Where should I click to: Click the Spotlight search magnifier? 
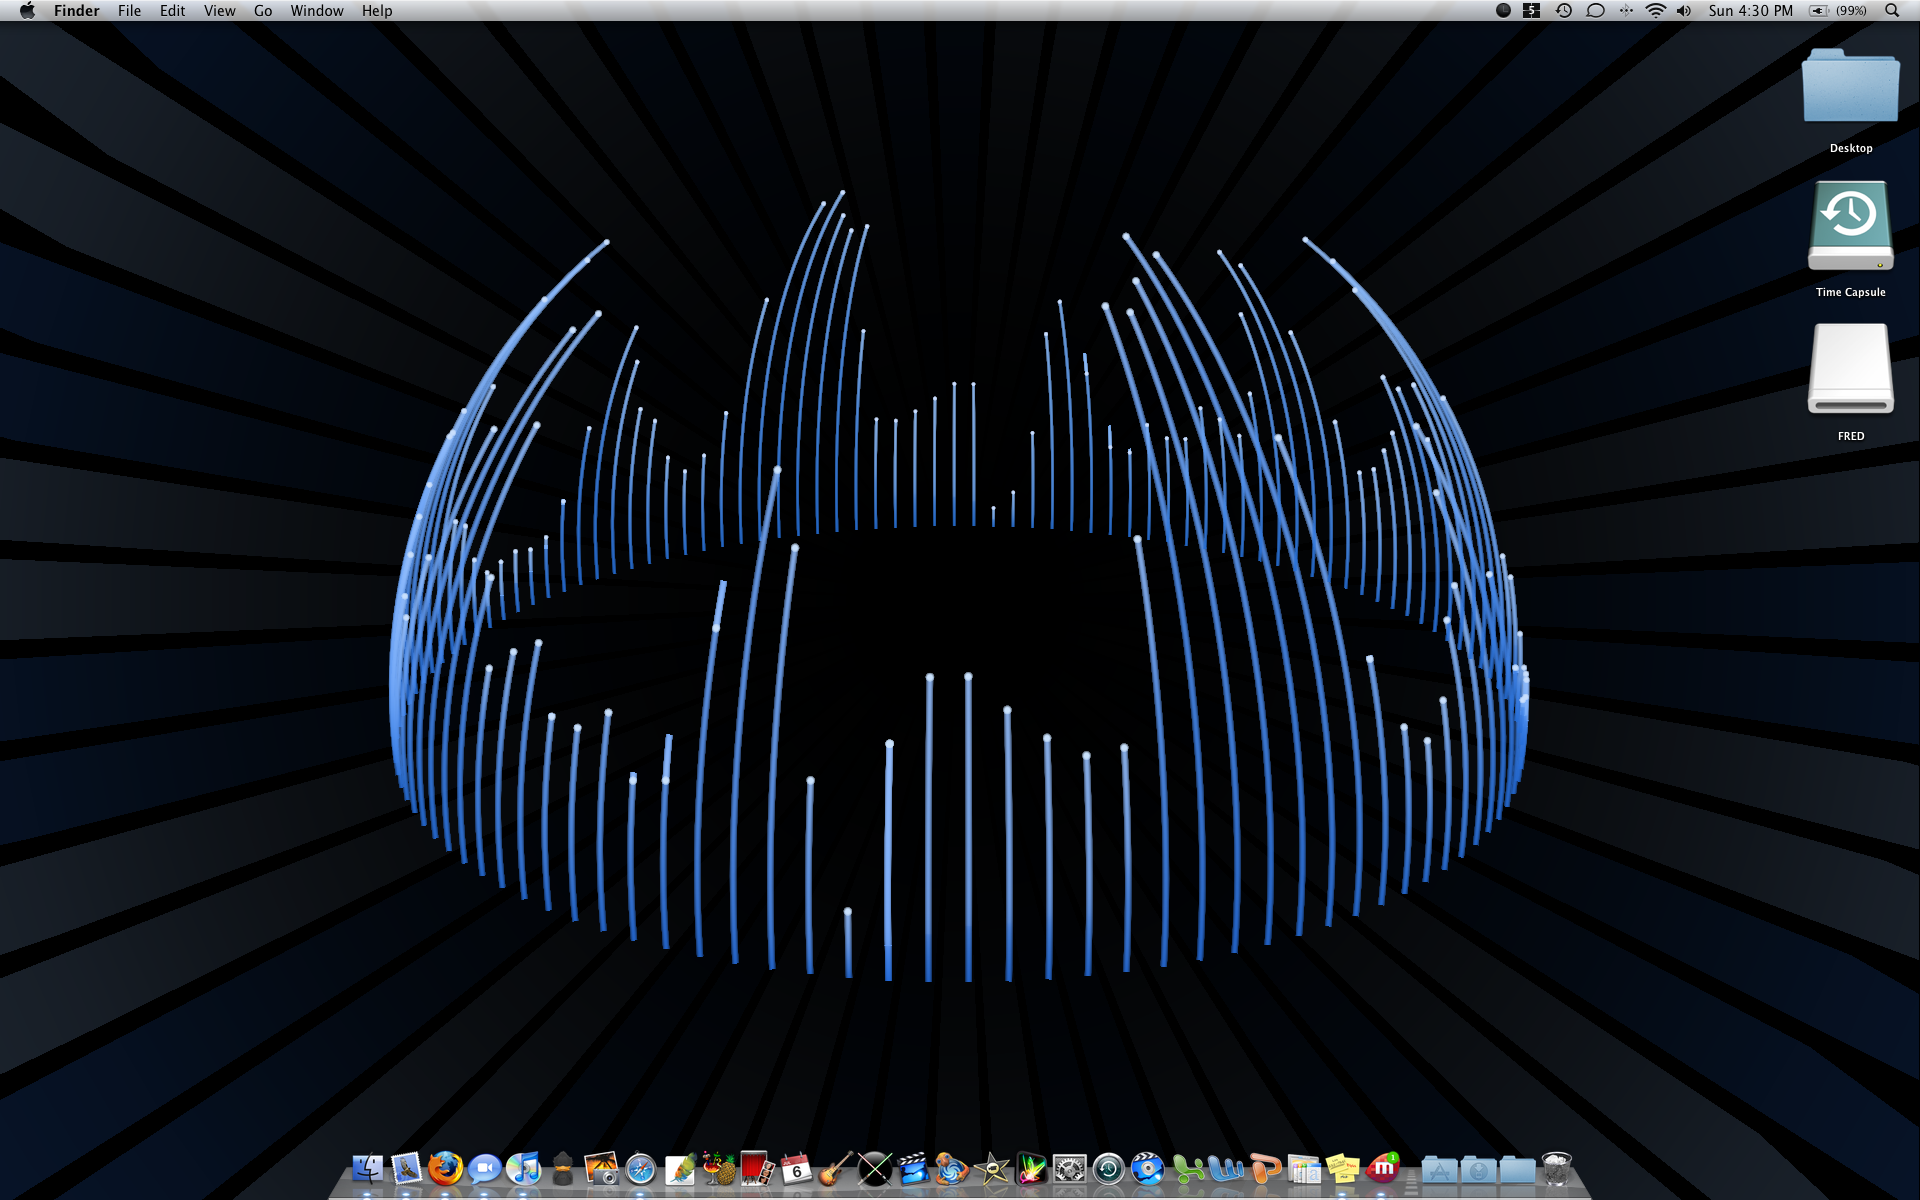pos(1892,11)
